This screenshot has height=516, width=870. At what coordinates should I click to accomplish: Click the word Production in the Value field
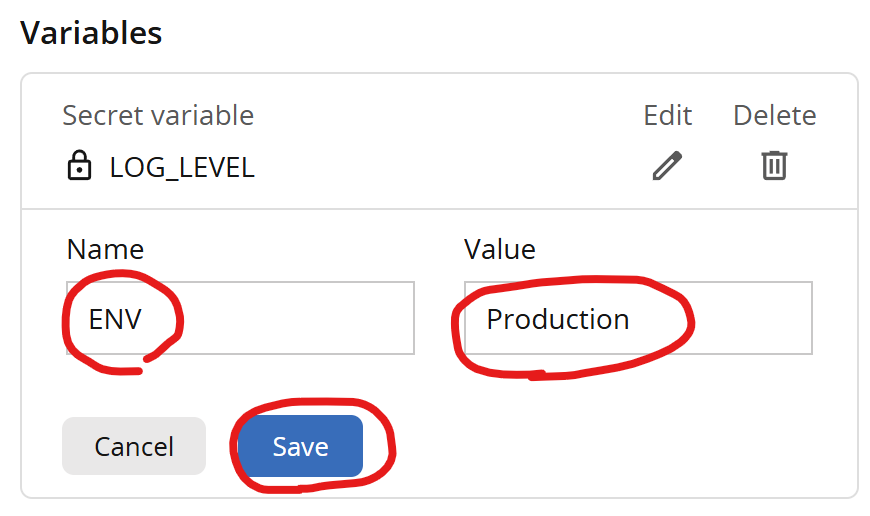click(x=557, y=319)
